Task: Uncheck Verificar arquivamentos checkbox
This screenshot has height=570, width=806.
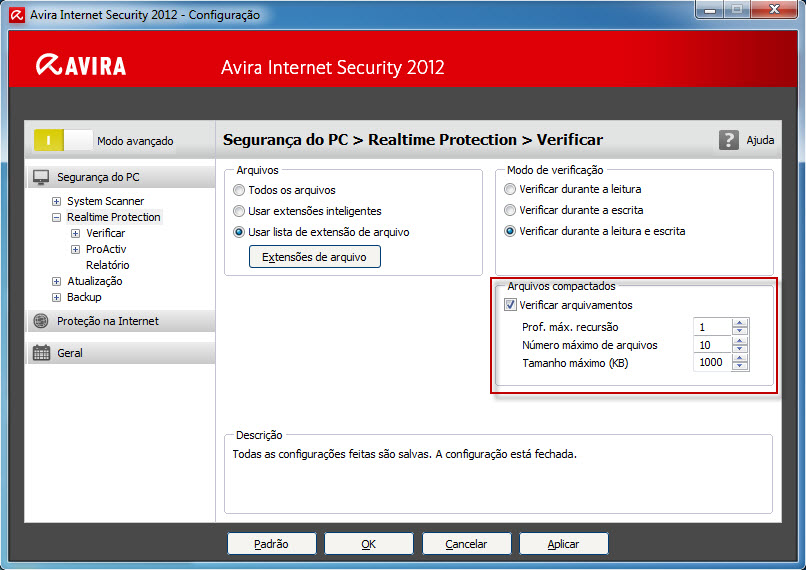Action: click(x=510, y=305)
